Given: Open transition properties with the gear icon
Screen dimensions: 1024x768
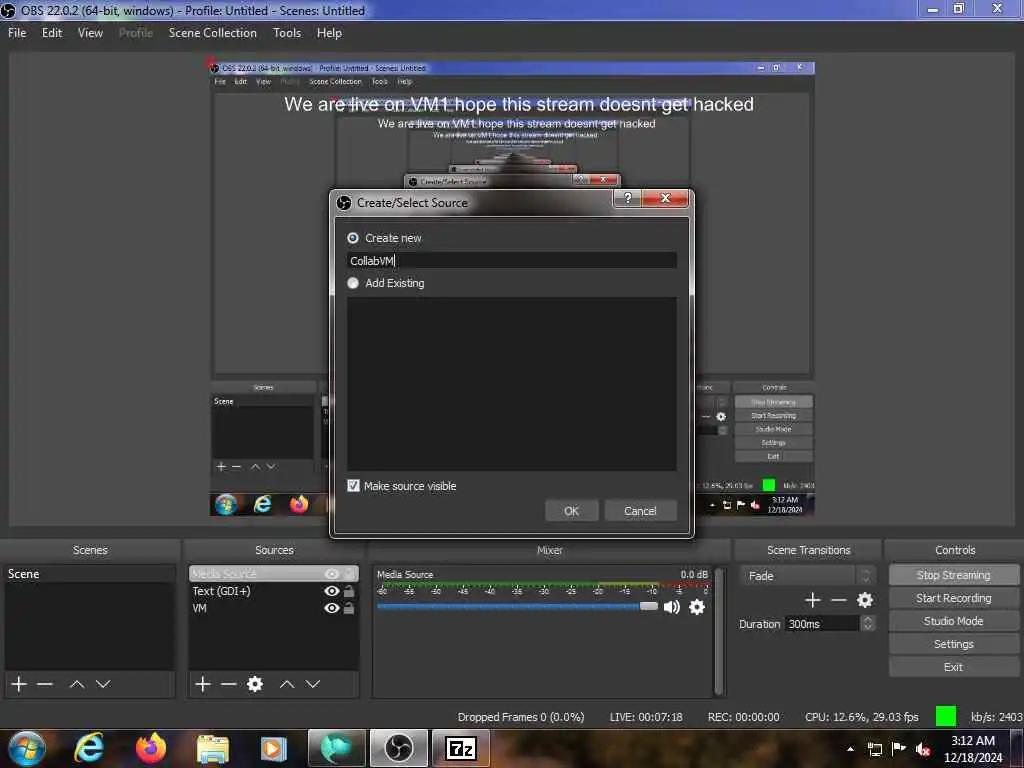Looking at the screenshot, I should (x=865, y=600).
